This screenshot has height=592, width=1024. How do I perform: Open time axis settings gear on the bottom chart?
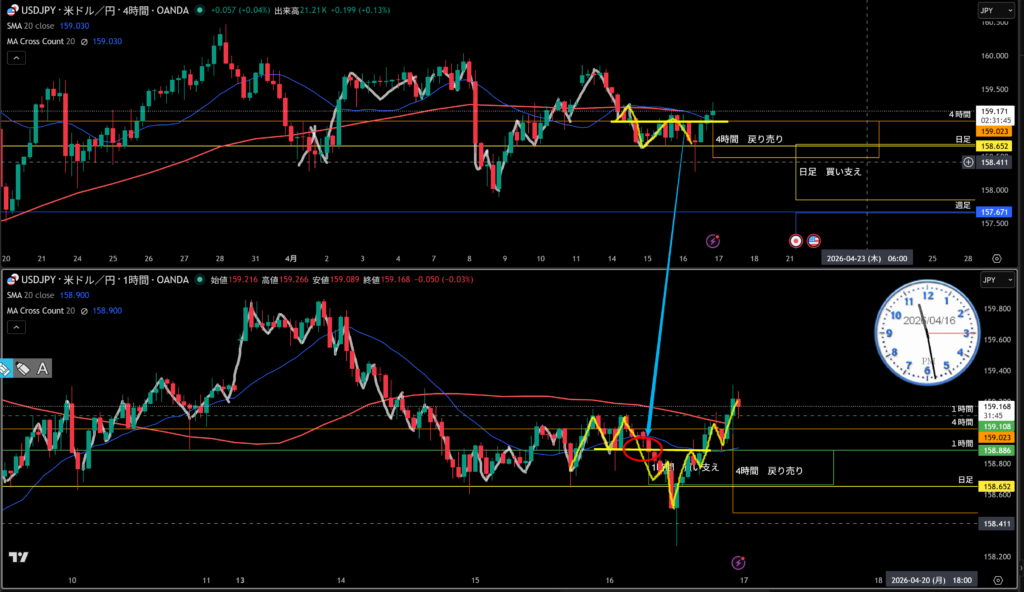point(996,580)
